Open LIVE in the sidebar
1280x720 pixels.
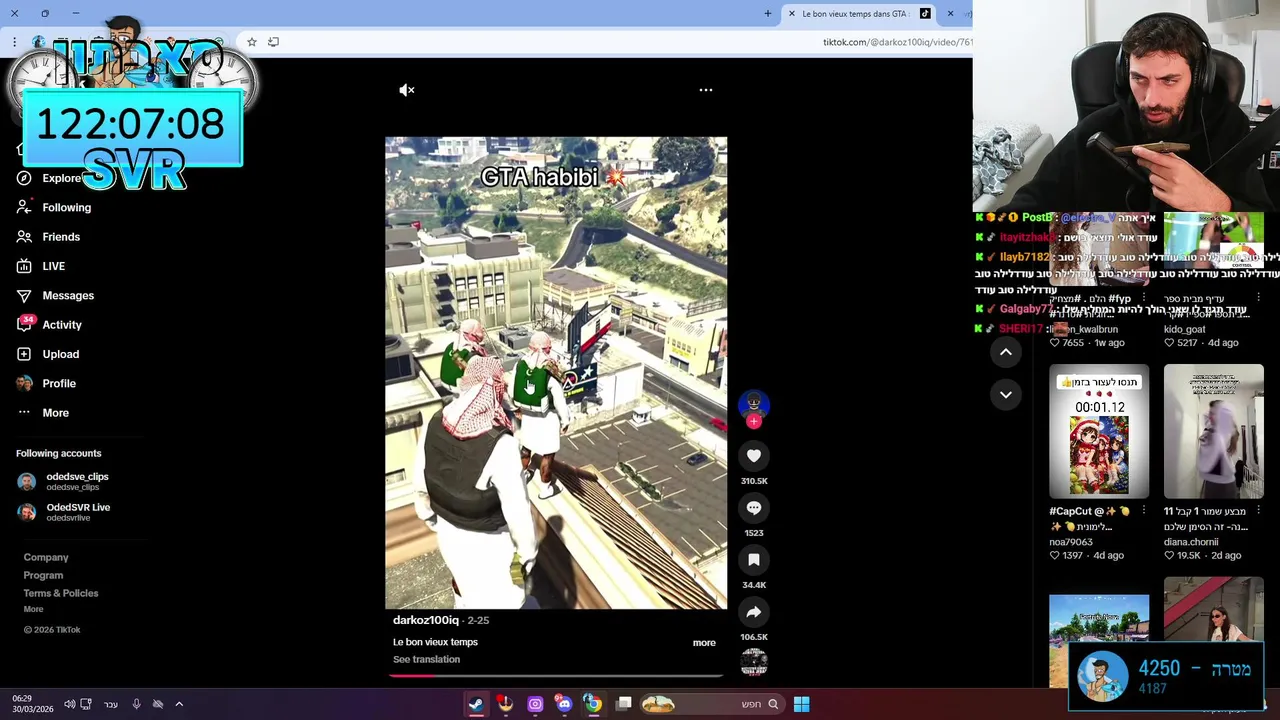(x=53, y=267)
